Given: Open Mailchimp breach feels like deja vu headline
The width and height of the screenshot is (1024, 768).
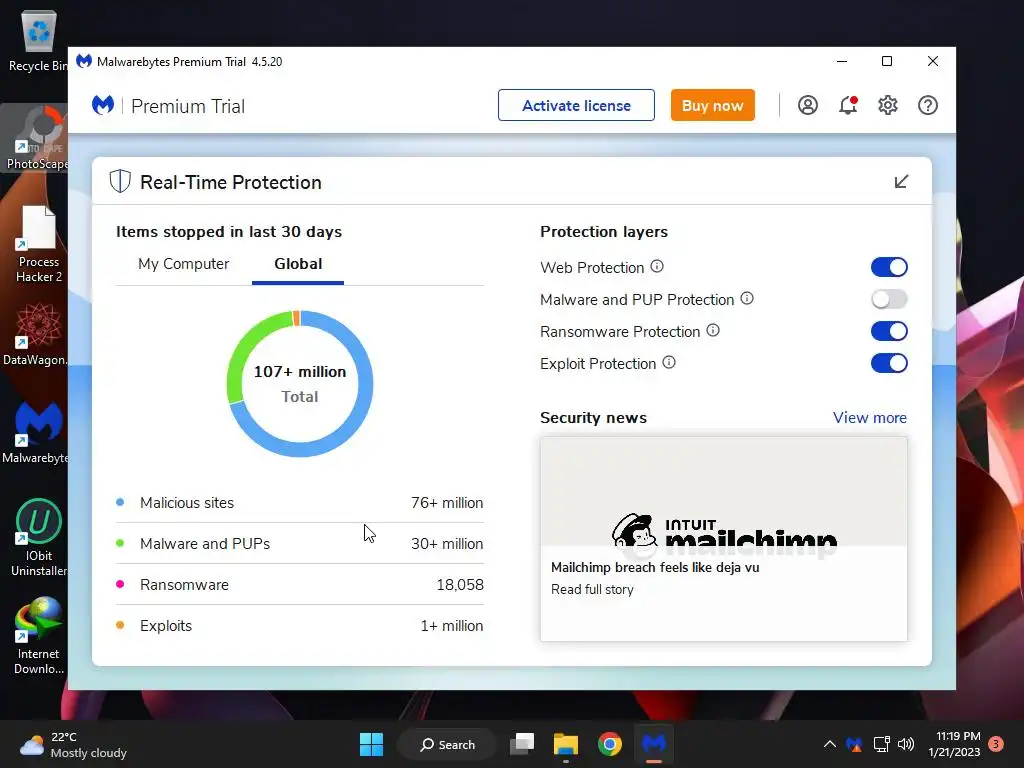Looking at the screenshot, I should (x=655, y=568).
